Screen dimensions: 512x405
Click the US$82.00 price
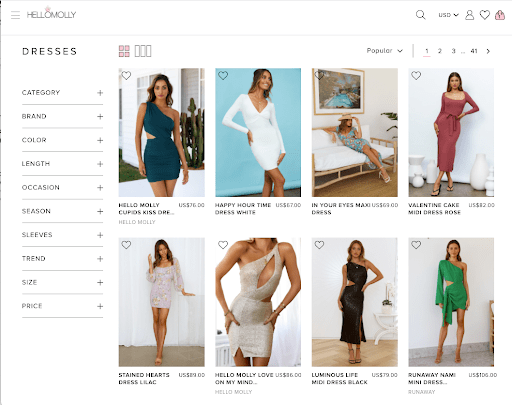click(x=482, y=205)
